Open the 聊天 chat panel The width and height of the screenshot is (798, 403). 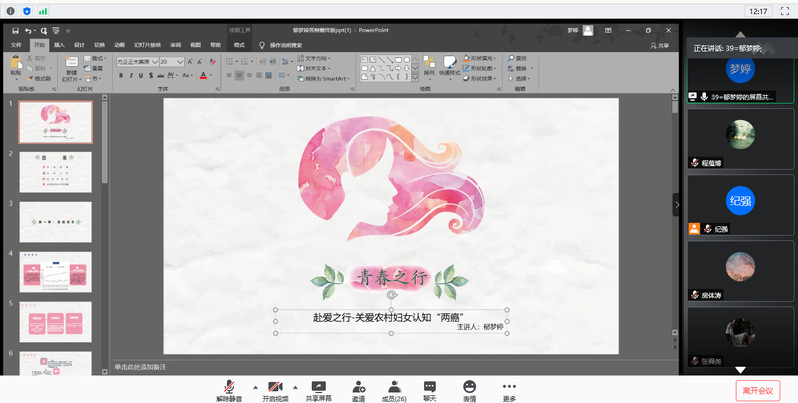430,387
